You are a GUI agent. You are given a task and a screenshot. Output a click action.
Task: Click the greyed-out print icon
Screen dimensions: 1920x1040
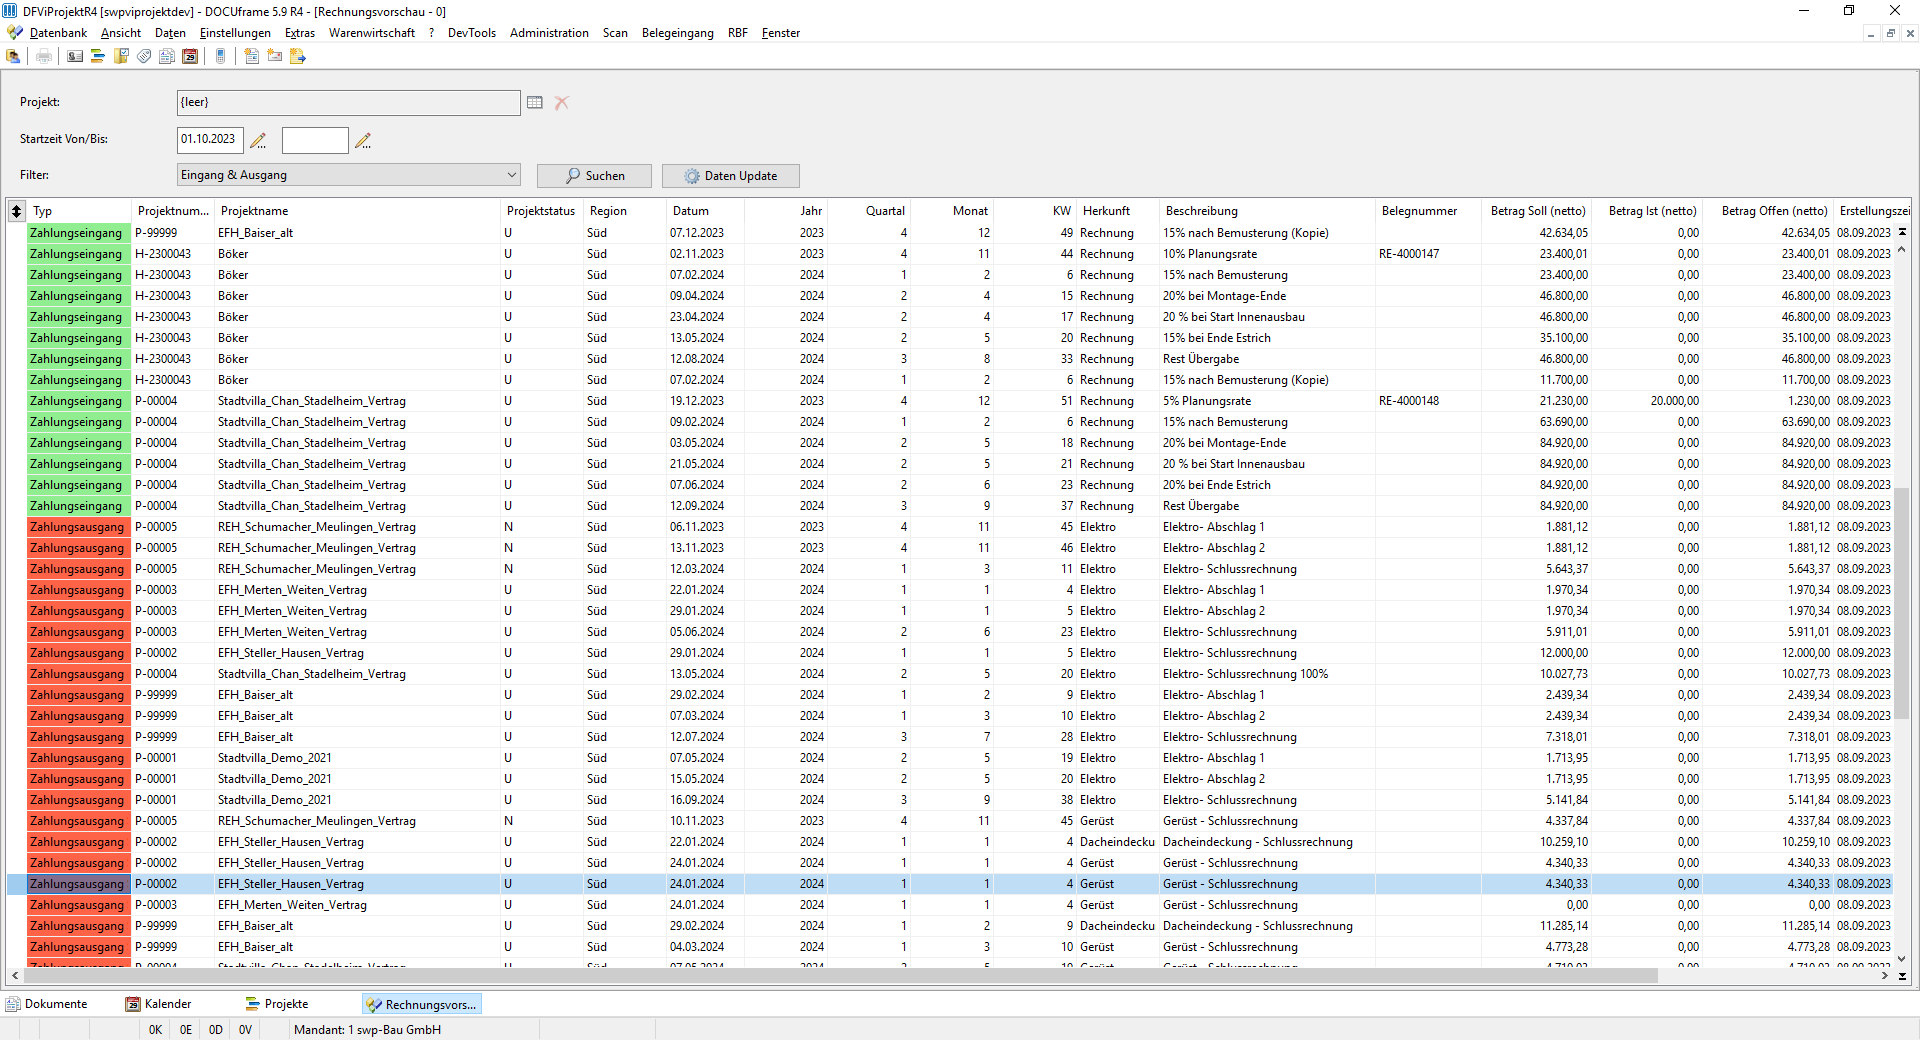[x=44, y=57]
